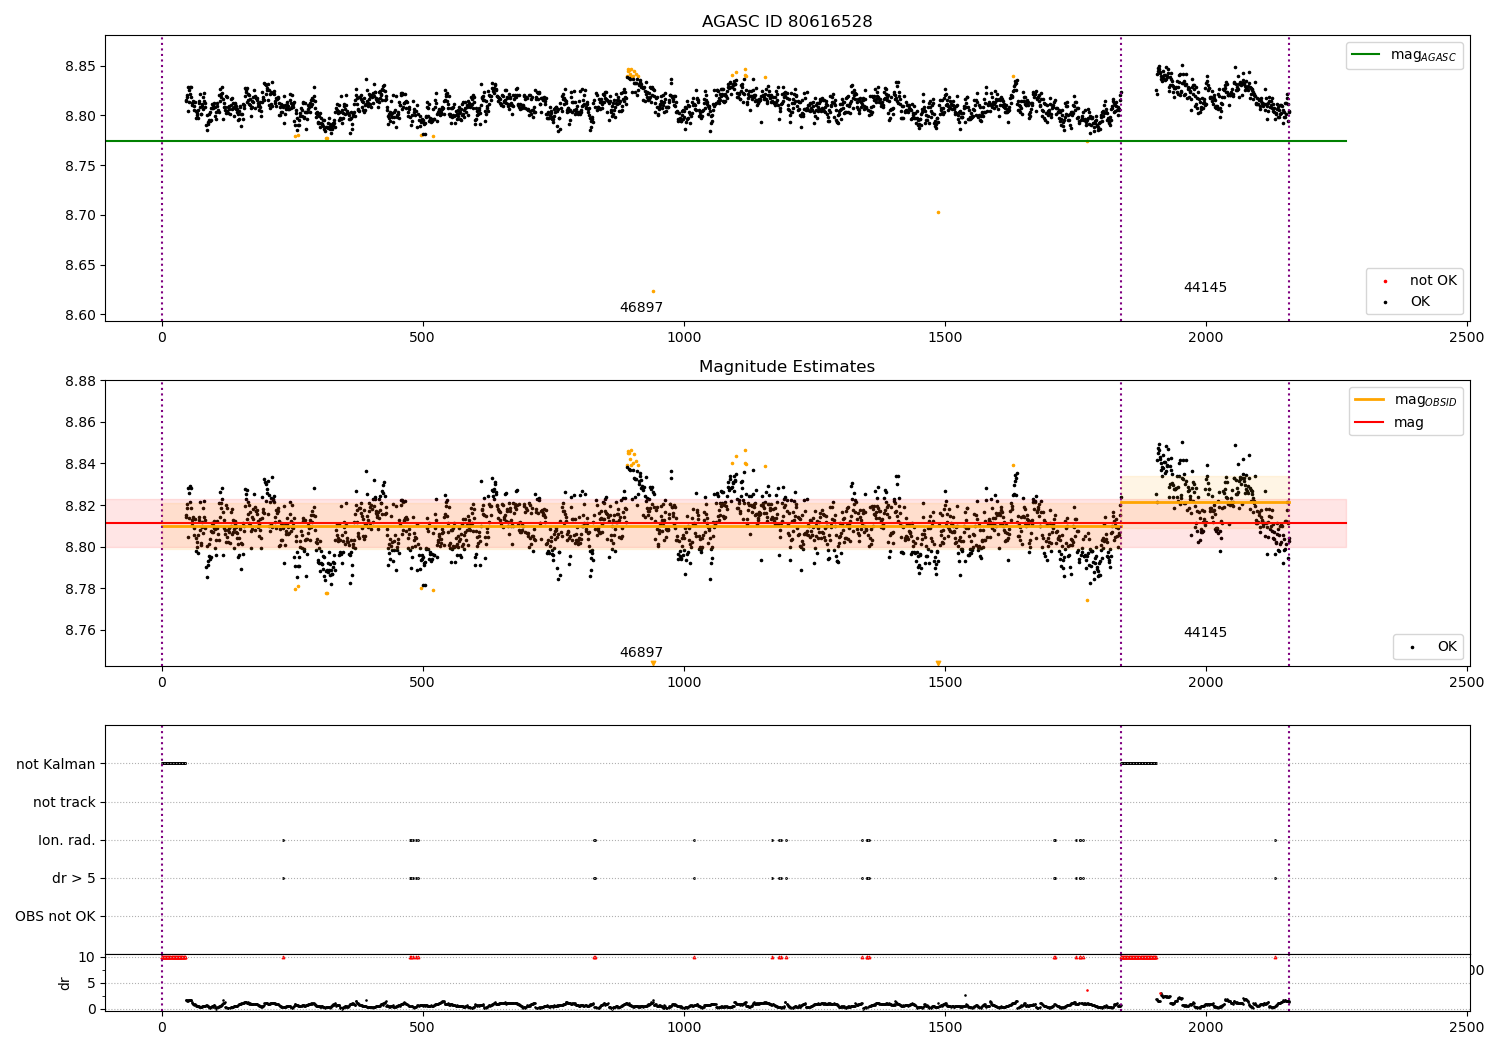Click the 8.78 y-axis tick label

pyautogui.click(x=80, y=589)
